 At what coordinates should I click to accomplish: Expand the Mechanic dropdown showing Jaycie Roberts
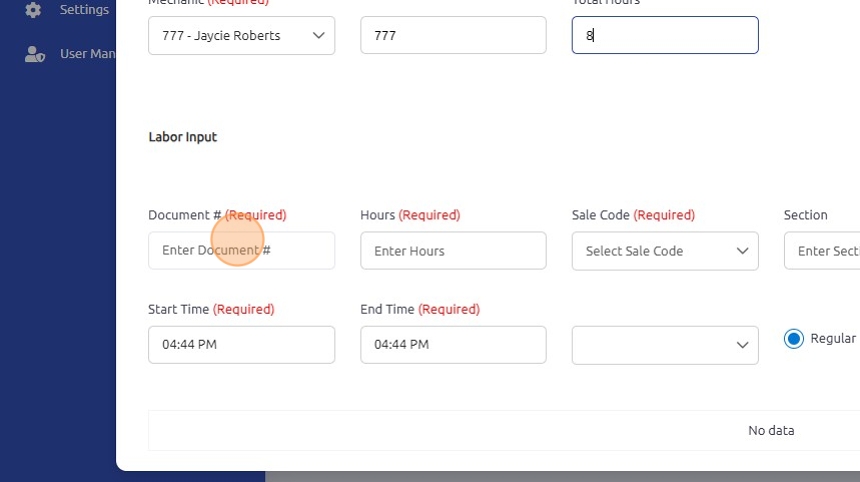(x=241, y=35)
